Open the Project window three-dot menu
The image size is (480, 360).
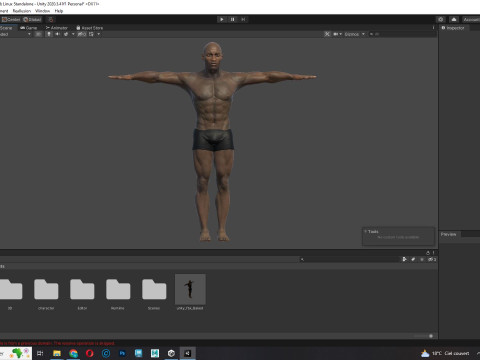point(433,253)
